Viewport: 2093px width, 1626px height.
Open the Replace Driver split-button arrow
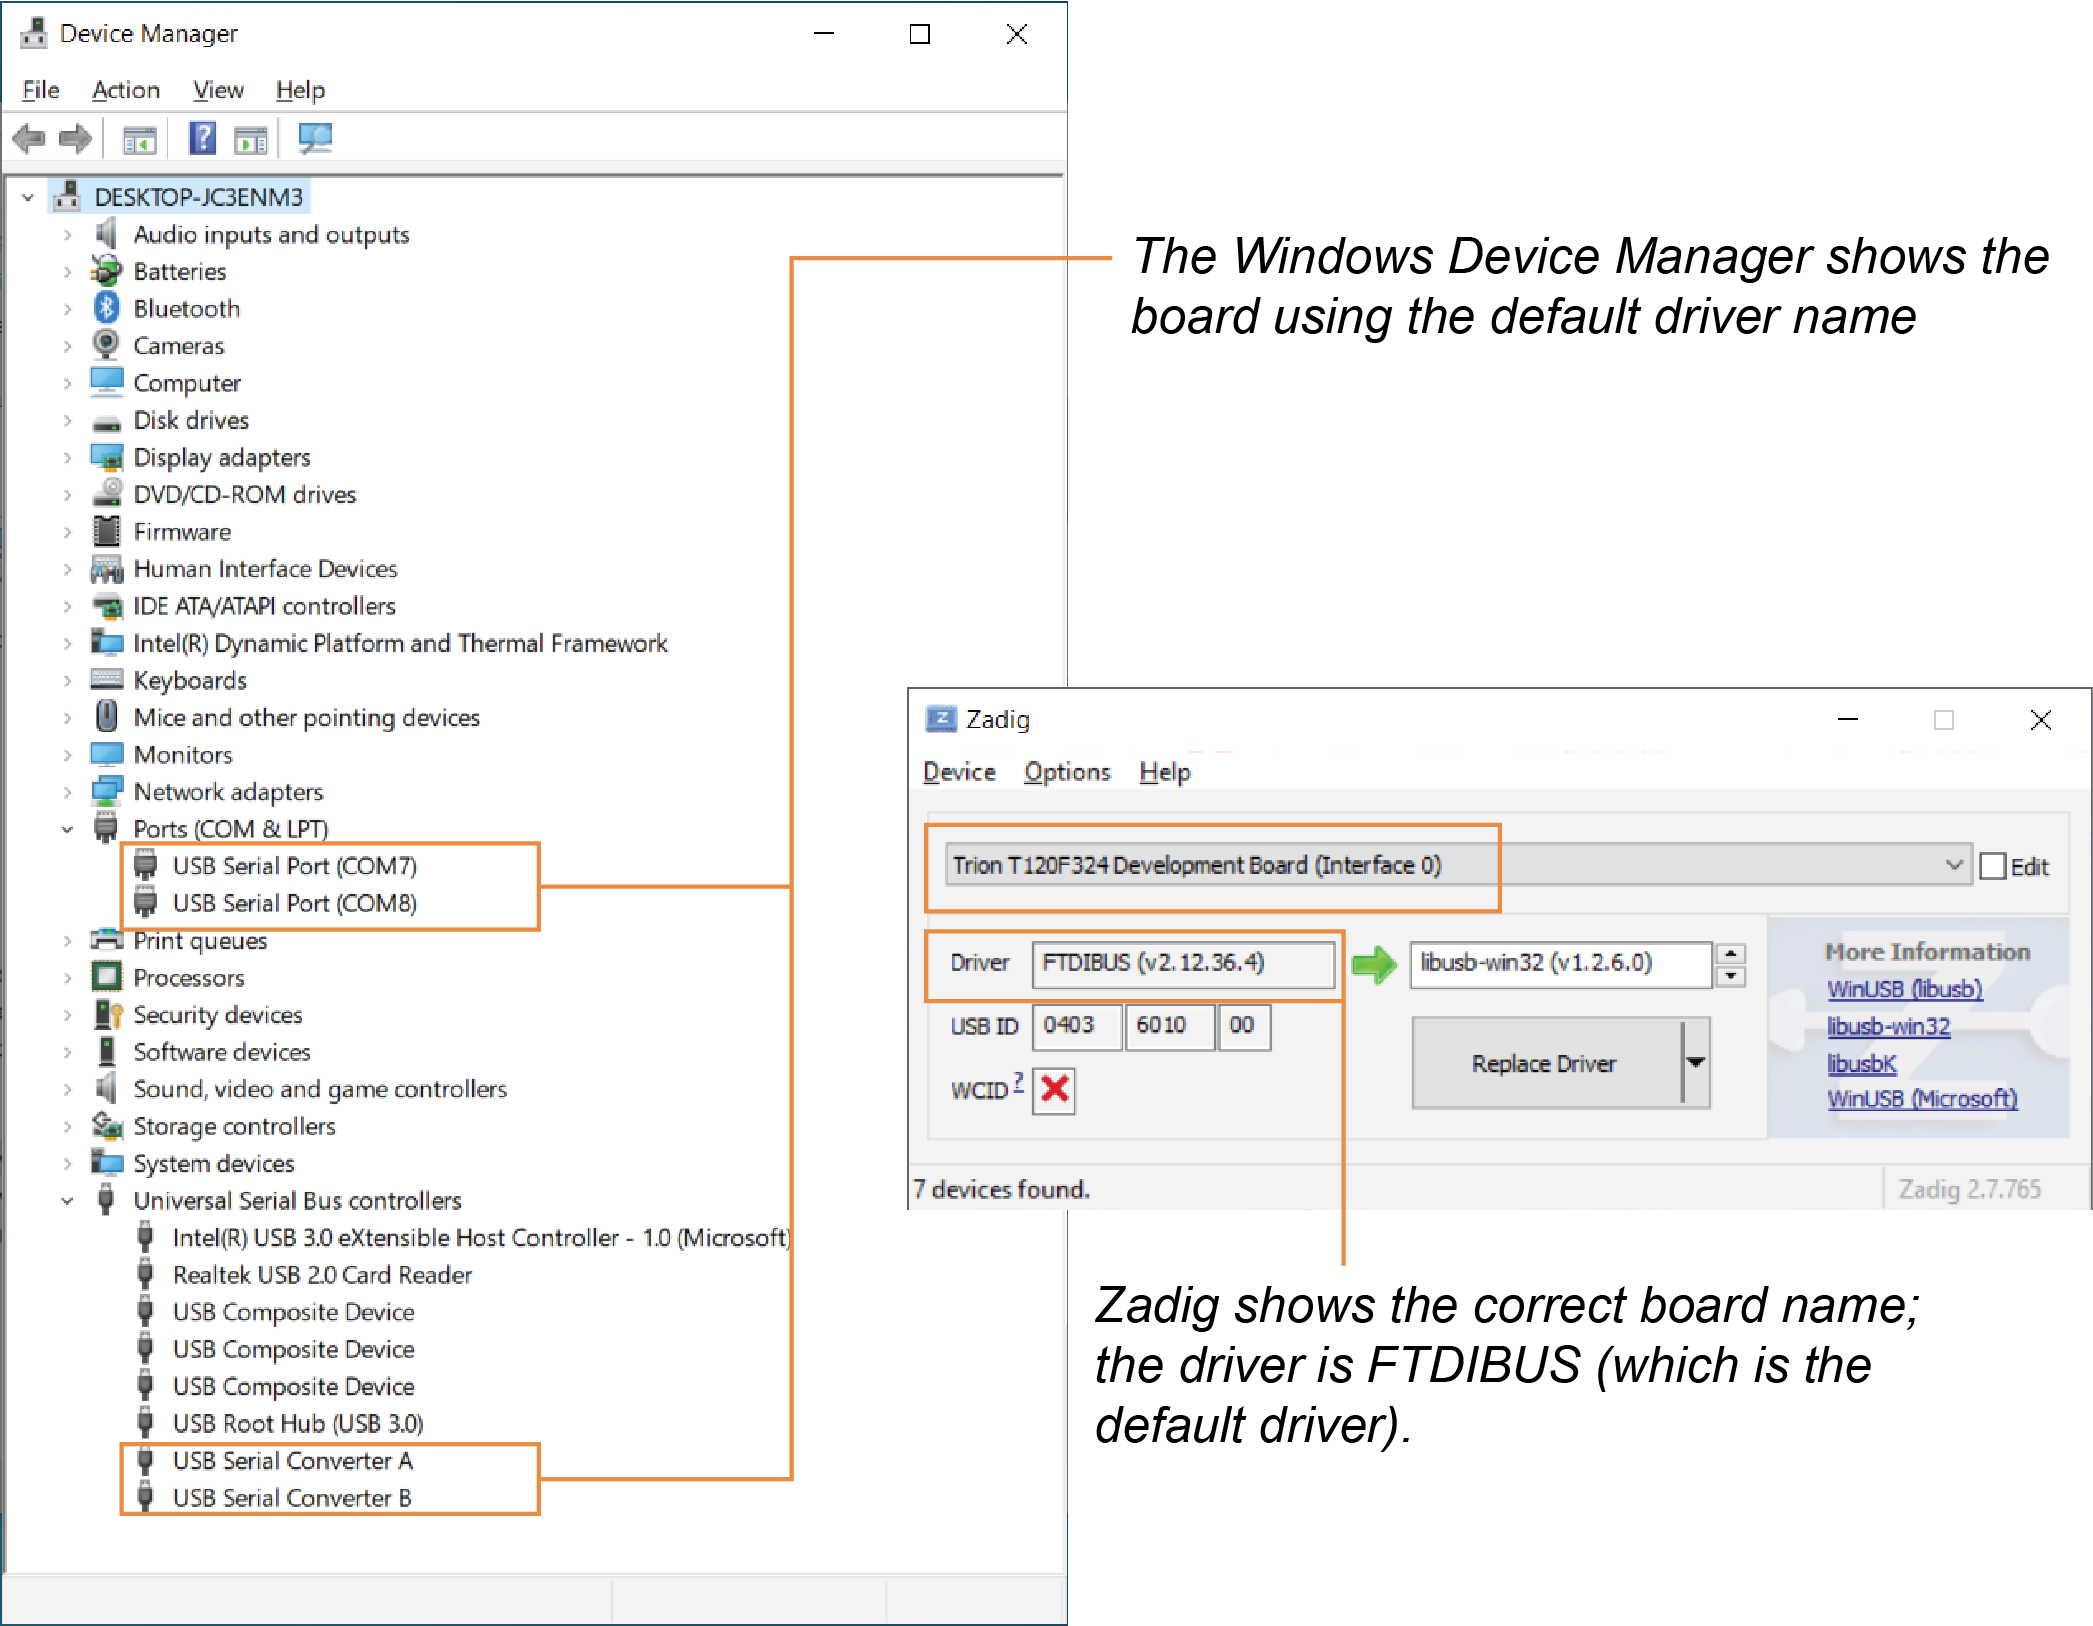click(x=1696, y=1063)
